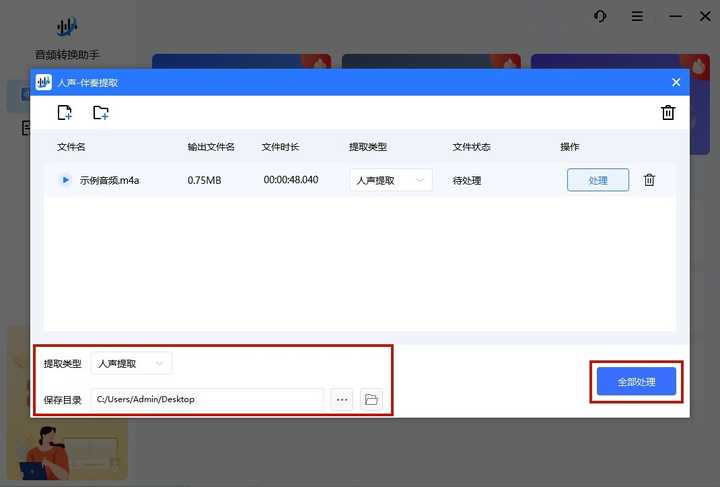Click the add folder icon

tap(101, 112)
